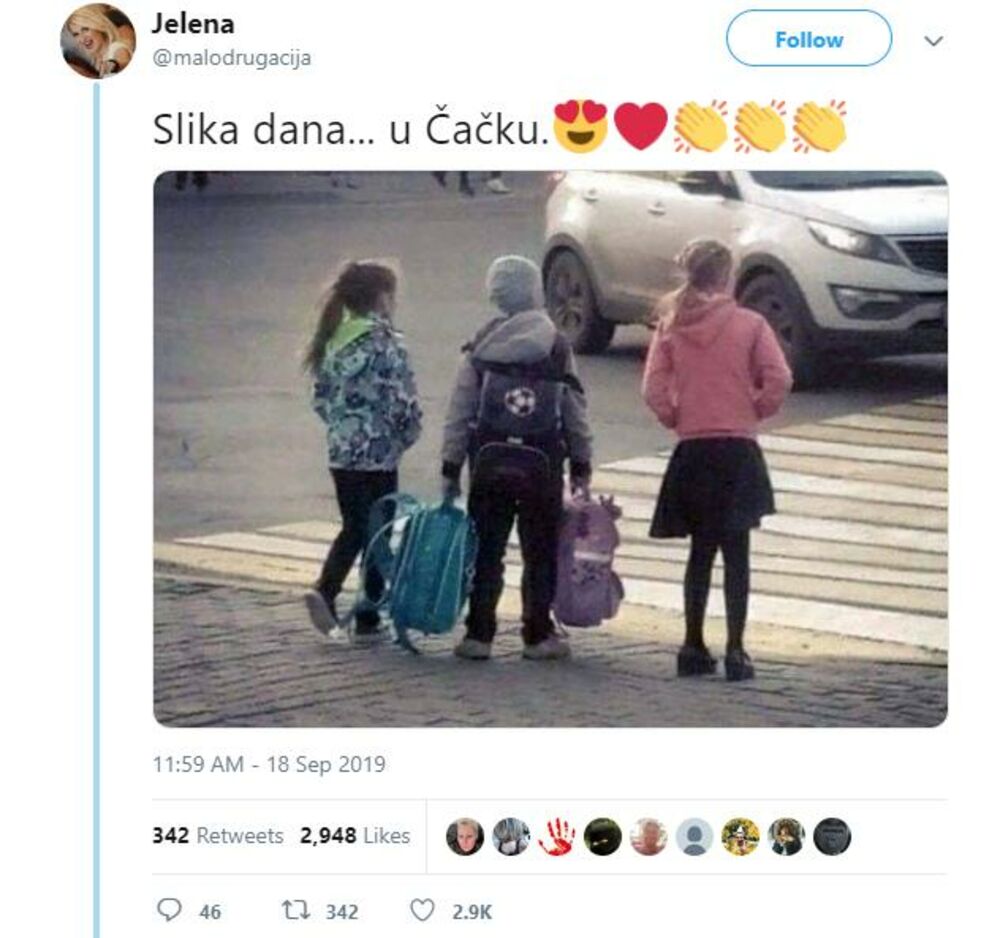
Task: Open the default gray silhouette avatar
Action: (x=695, y=836)
